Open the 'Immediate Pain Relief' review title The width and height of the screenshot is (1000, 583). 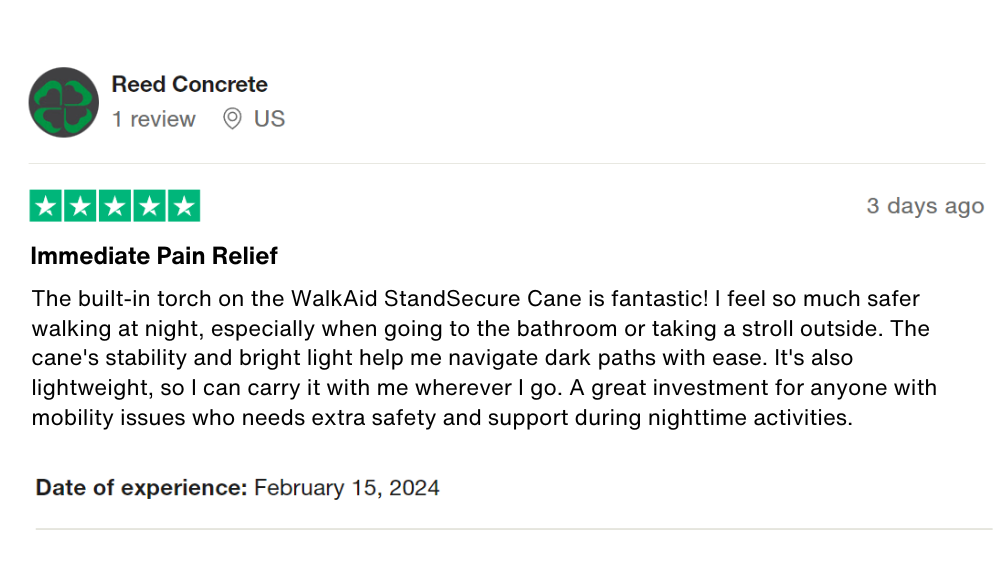(x=154, y=256)
